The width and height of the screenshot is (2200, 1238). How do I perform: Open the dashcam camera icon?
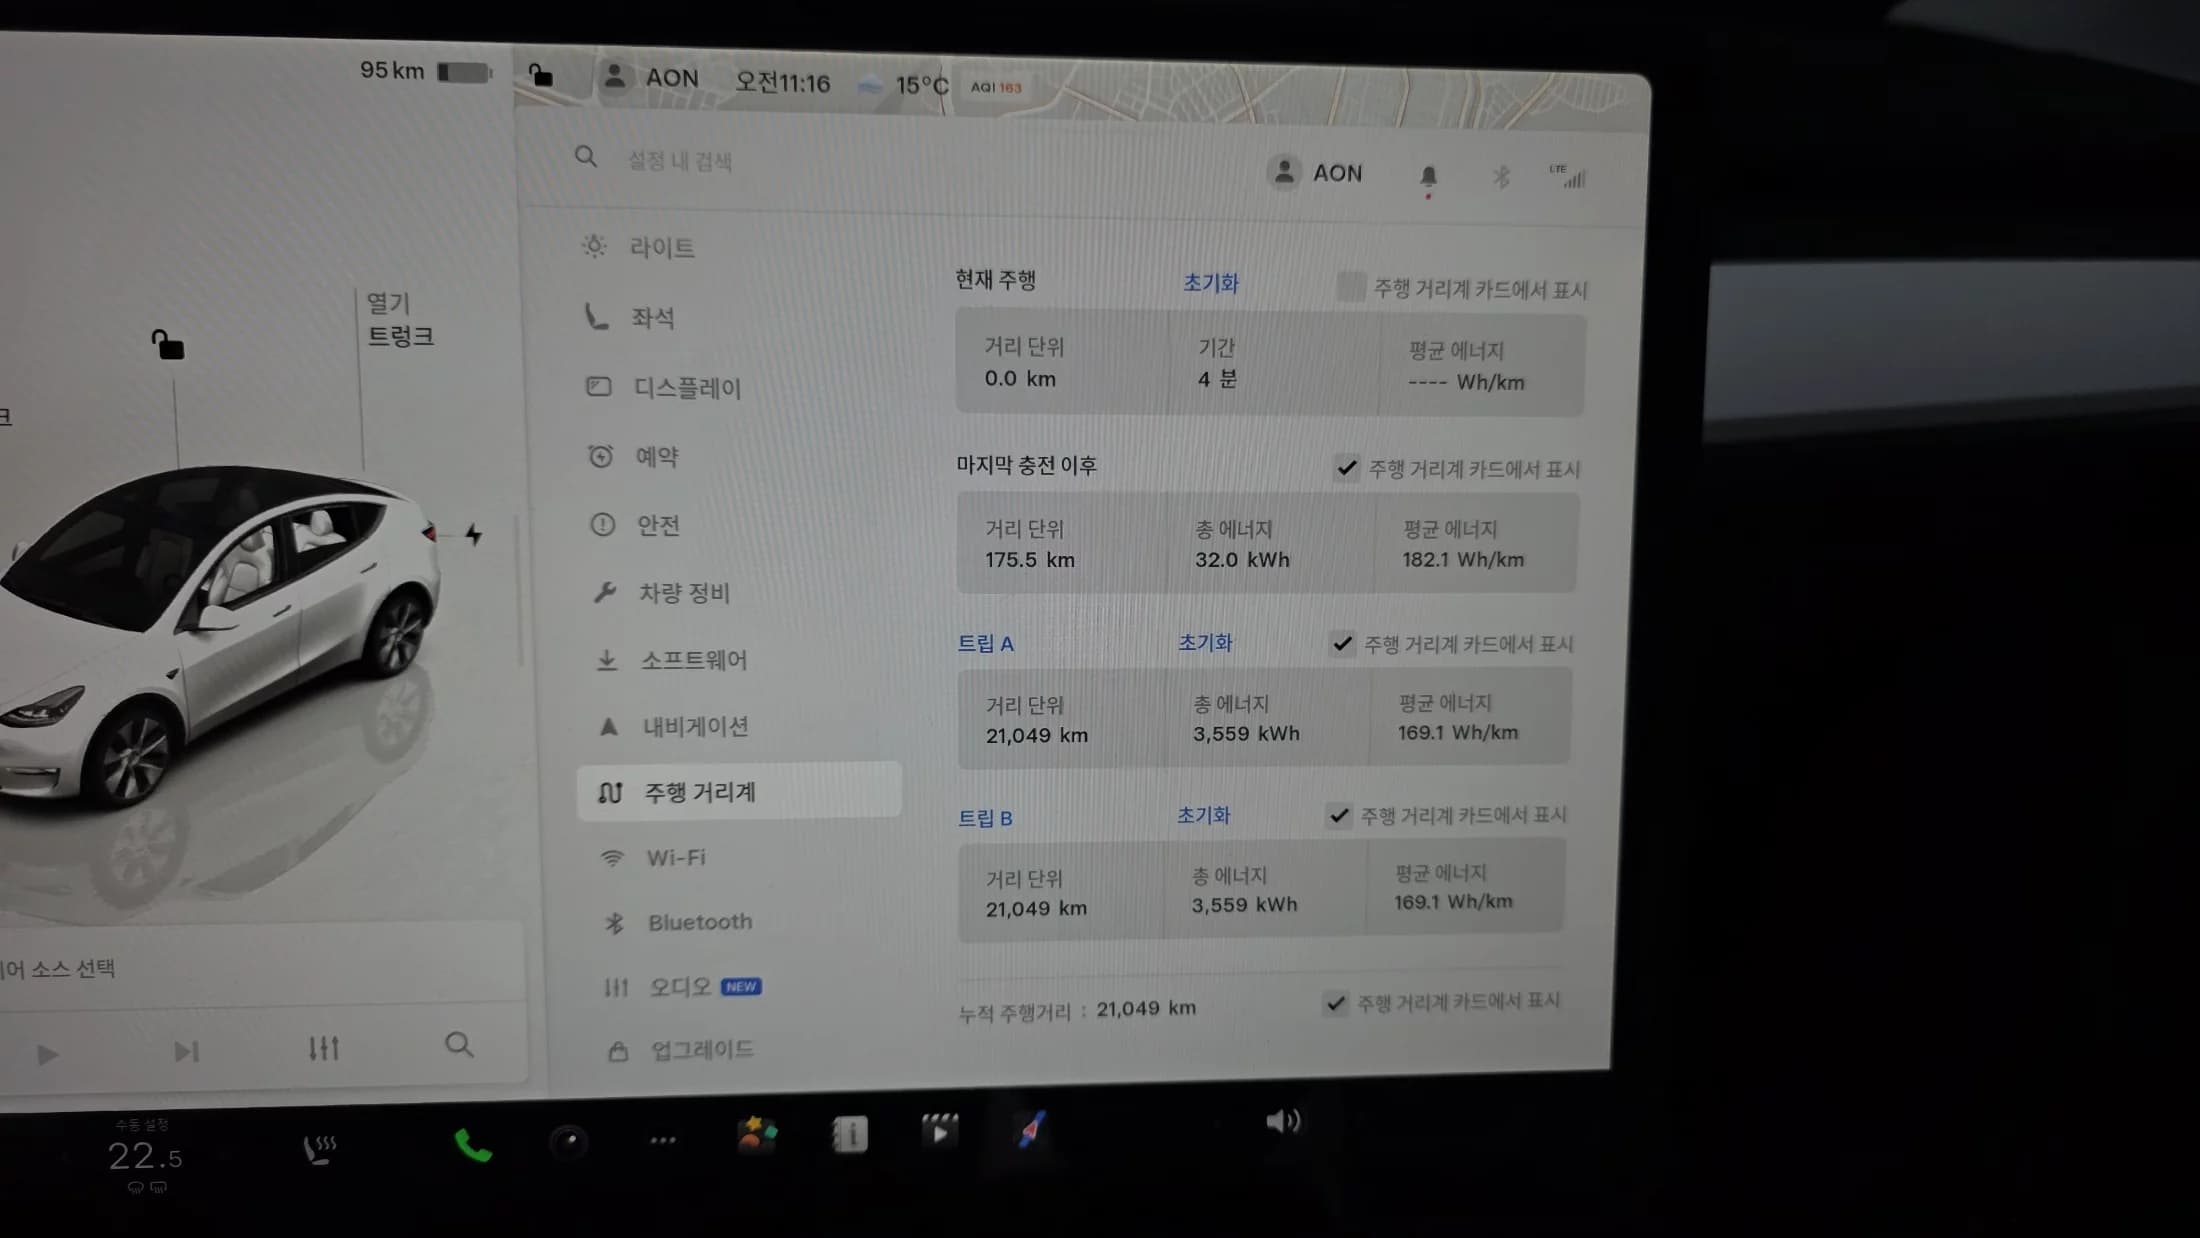tap(568, 1141)
